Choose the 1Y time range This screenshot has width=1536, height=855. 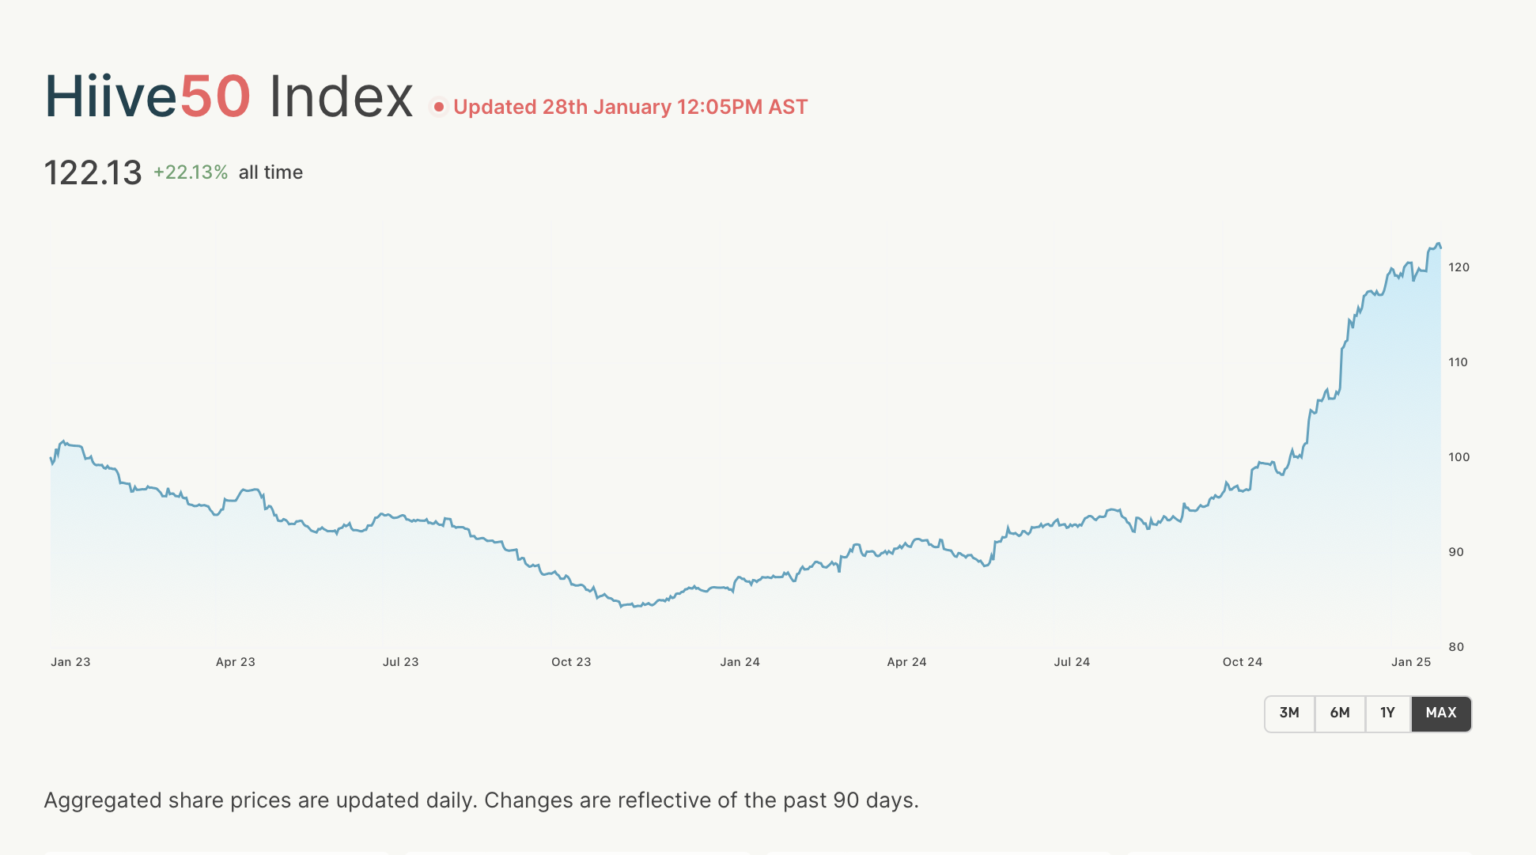(x=1388, y=713)
